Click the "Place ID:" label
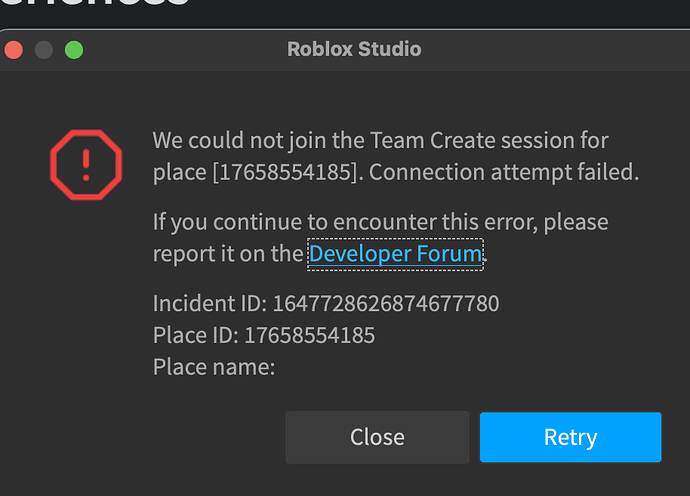Screen dimensions: 690x496 (x=198, y=335)
